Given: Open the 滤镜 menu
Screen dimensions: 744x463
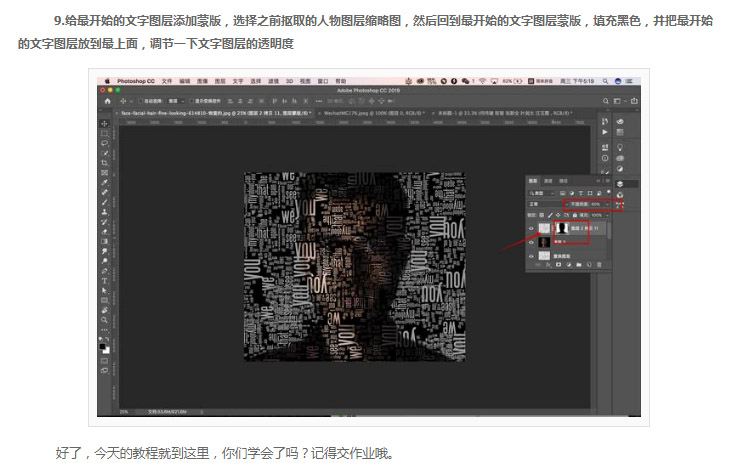Looking at the screenshot, I should (274, 82).
